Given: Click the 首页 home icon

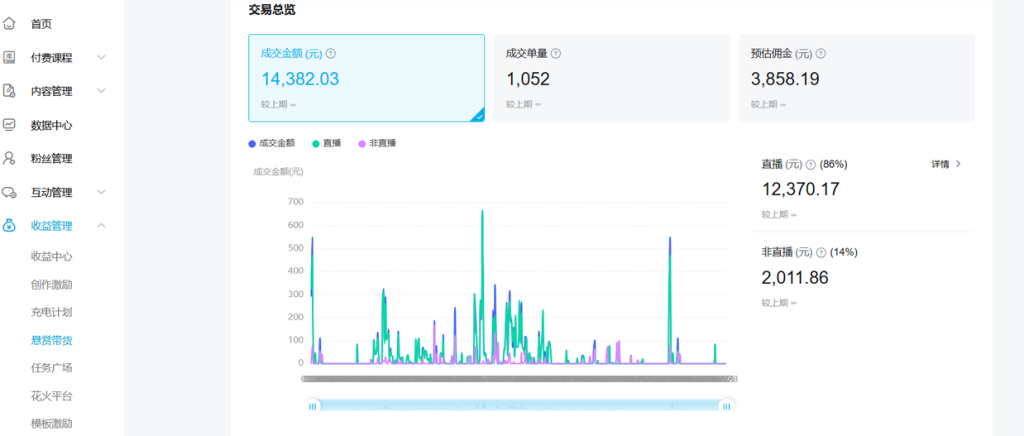Looking at the screenshot, I should tap(10, 23).
